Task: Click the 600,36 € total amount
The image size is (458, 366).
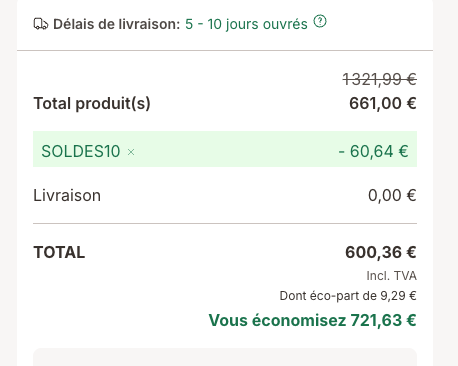Action: pyautogui.click(x=381, y=252)
